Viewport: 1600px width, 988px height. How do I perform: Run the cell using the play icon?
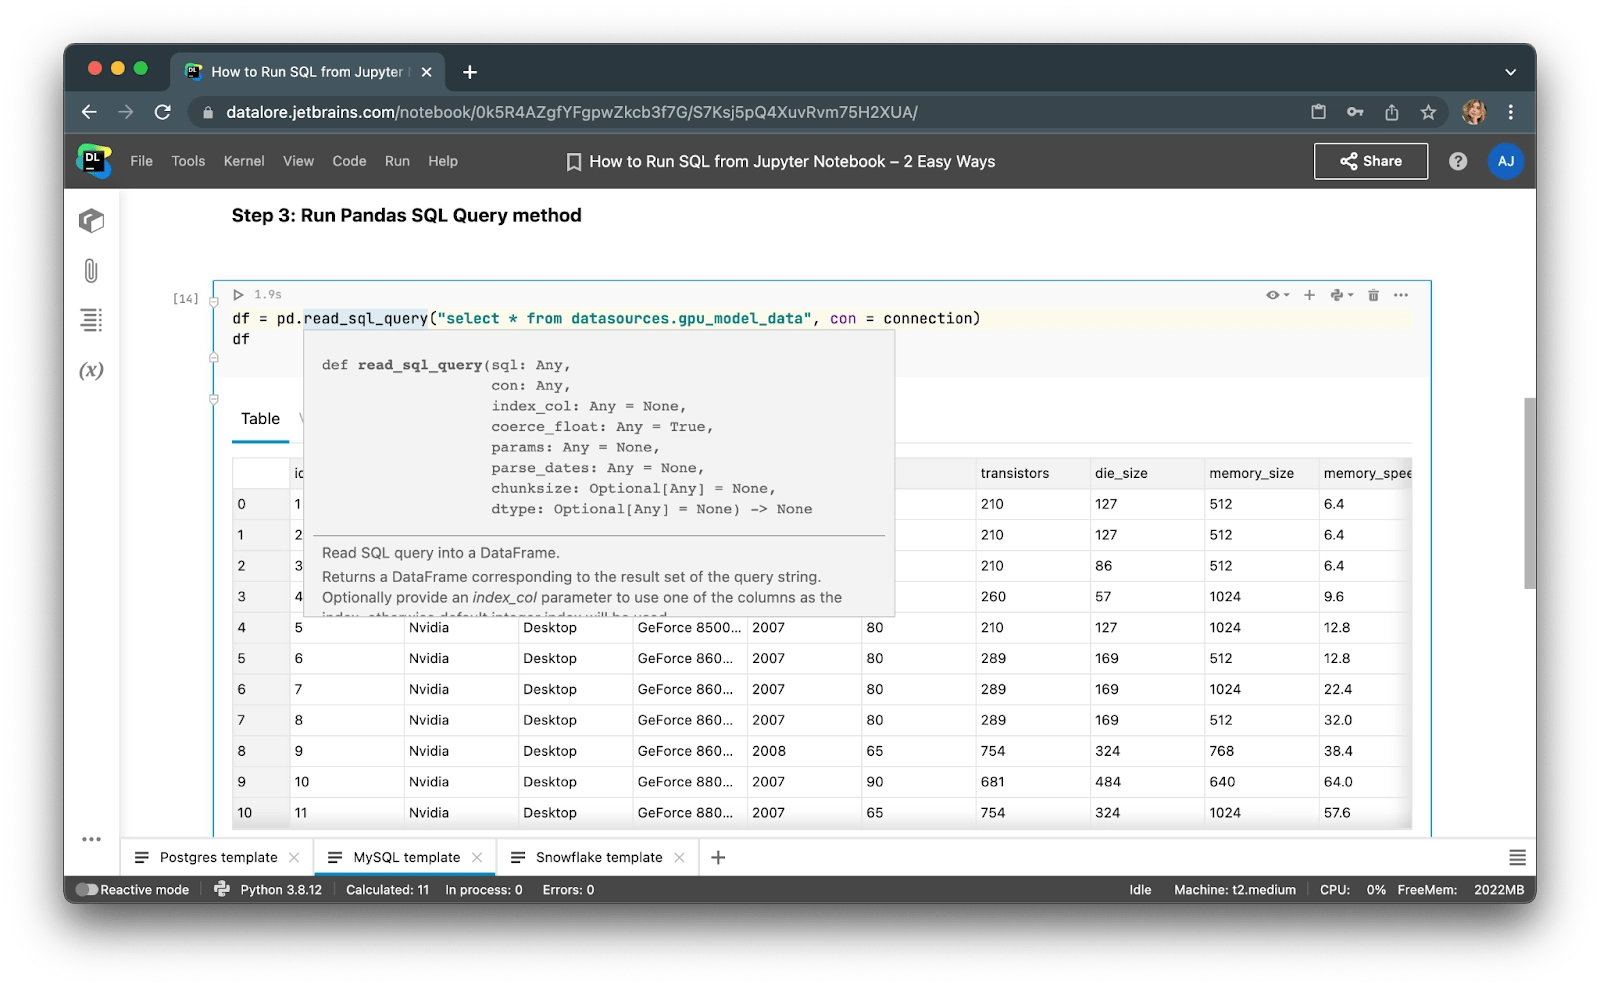click(x=238, y=294)
